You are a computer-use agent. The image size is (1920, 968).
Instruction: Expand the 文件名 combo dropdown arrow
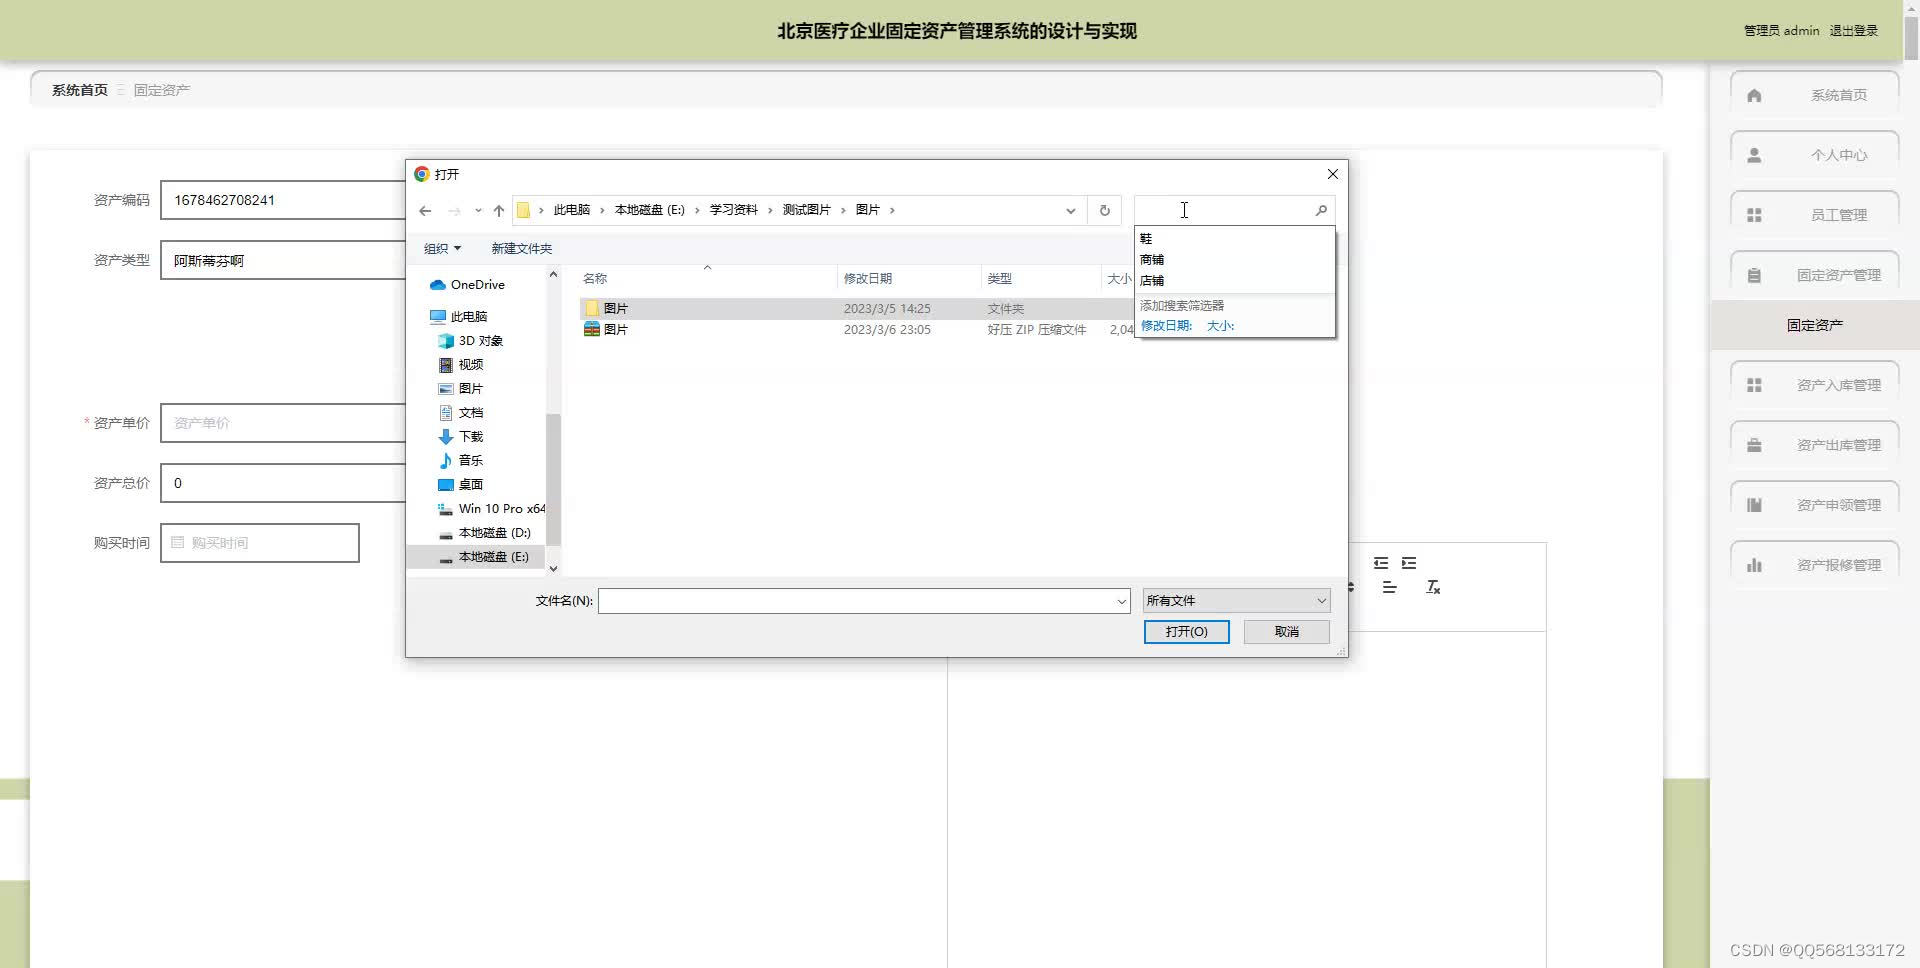click(x=1121, y=601)
